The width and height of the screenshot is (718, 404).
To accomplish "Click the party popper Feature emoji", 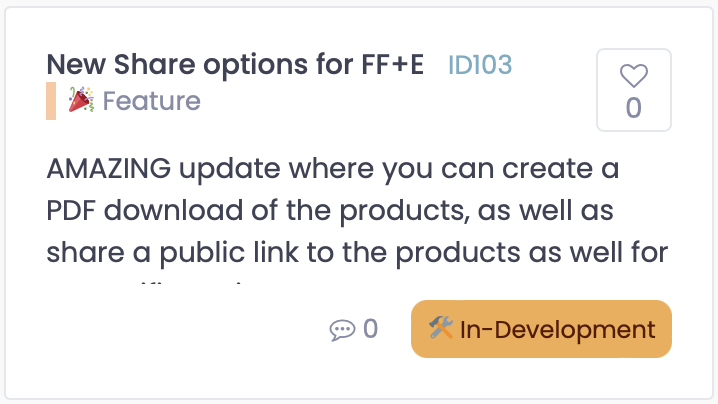I will coord(81,99).
